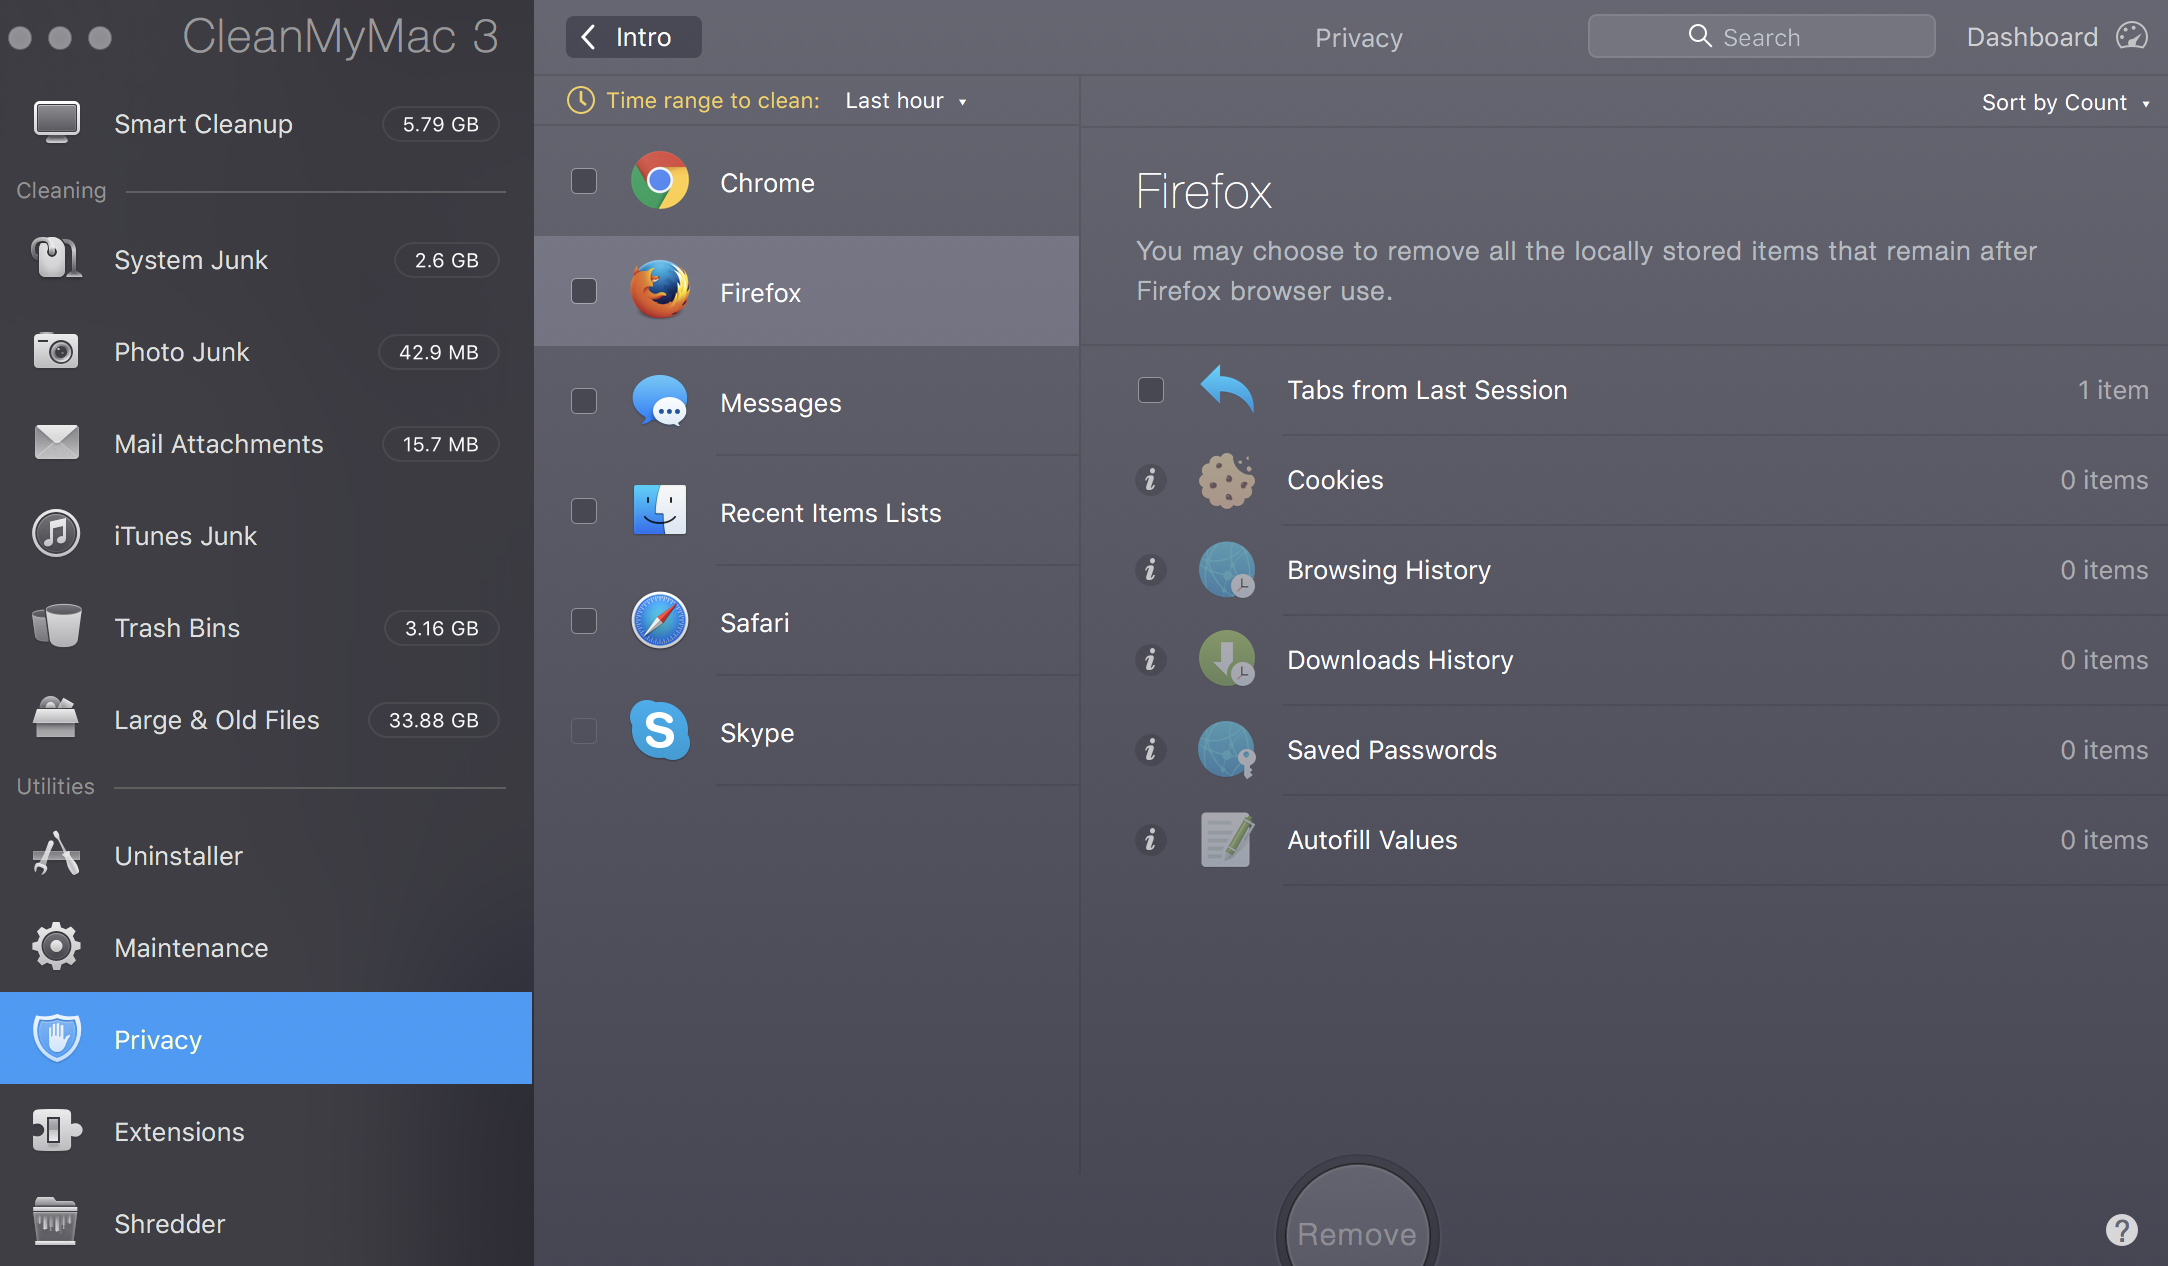Click the Shredder icon
Screen dimensions: 2168x1266
[57, 1222]
